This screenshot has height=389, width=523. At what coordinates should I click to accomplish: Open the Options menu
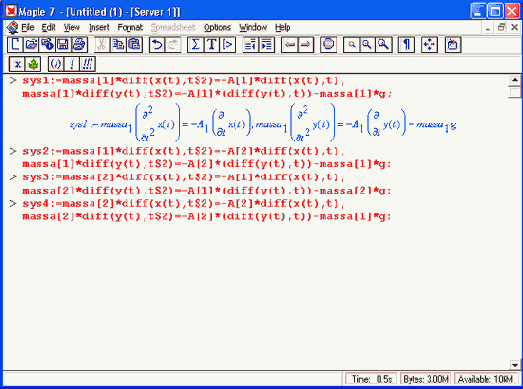217,28
